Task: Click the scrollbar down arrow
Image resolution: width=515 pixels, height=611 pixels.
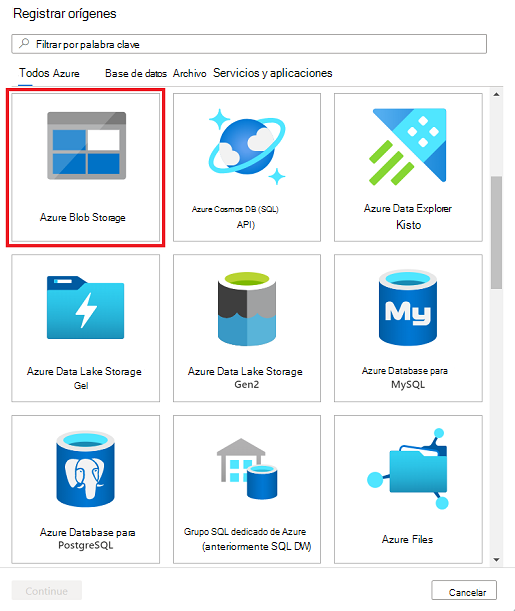Action: pos(496,560)
